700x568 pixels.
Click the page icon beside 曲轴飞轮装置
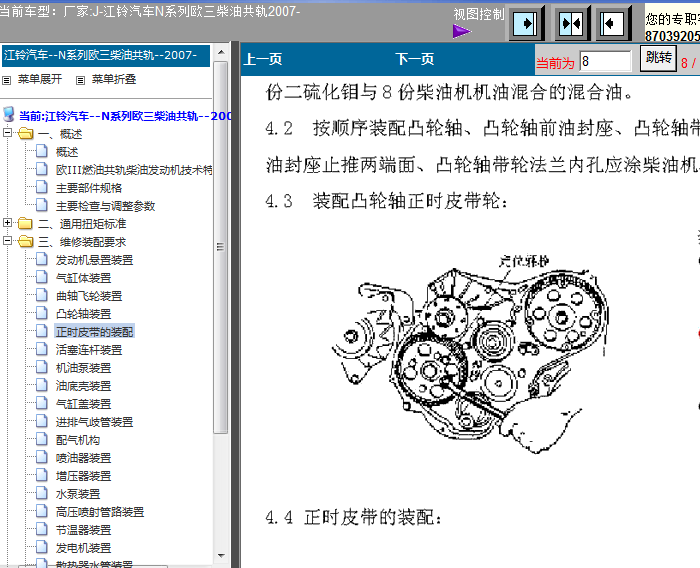[x=42, y=295]
